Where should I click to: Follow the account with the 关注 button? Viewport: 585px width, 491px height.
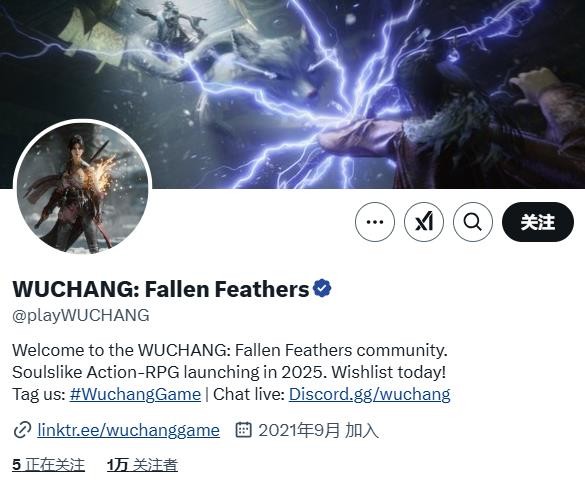(x=538, y=222)
